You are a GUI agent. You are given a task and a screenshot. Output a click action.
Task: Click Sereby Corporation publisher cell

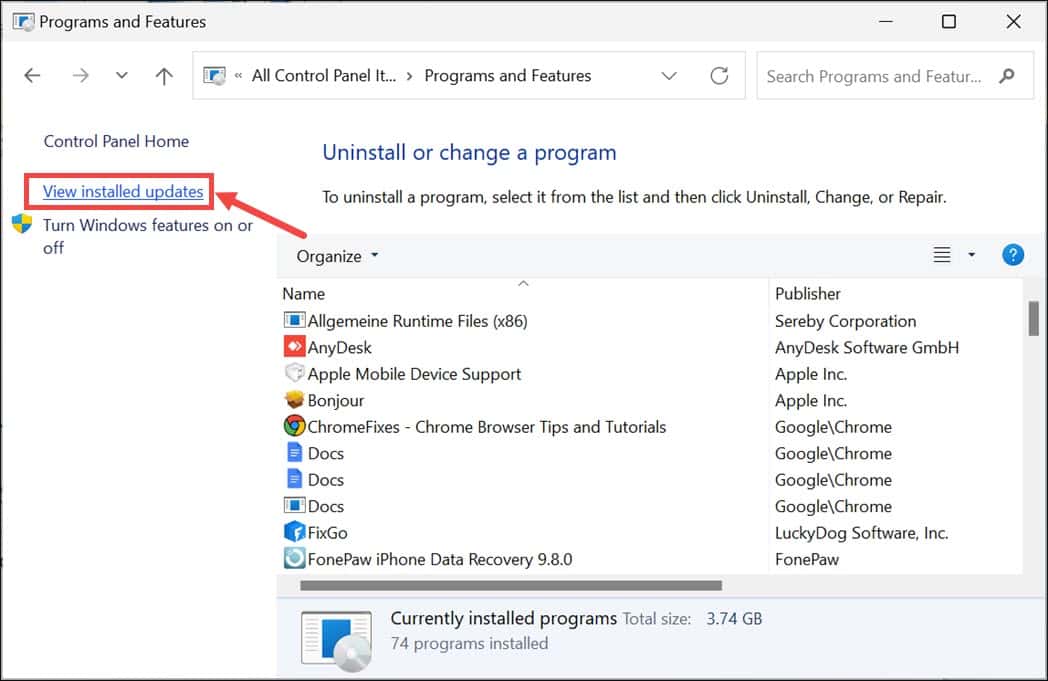click(x=845, y=321)
